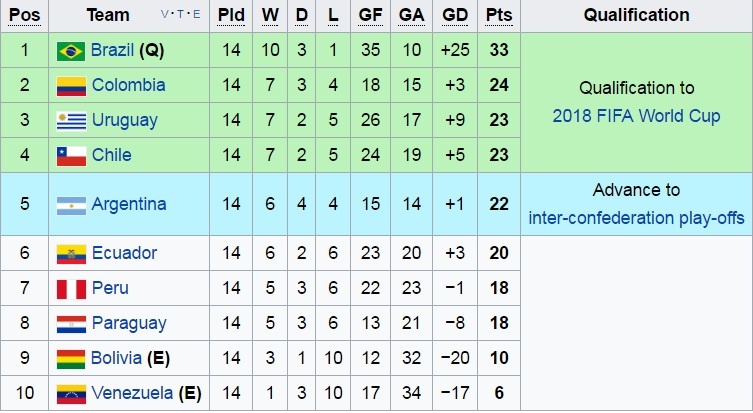The height and width of the screenshot is (413, 753).
Task: Open the 2018 FIFA World Cup link
Action: [x=636, y=116]
